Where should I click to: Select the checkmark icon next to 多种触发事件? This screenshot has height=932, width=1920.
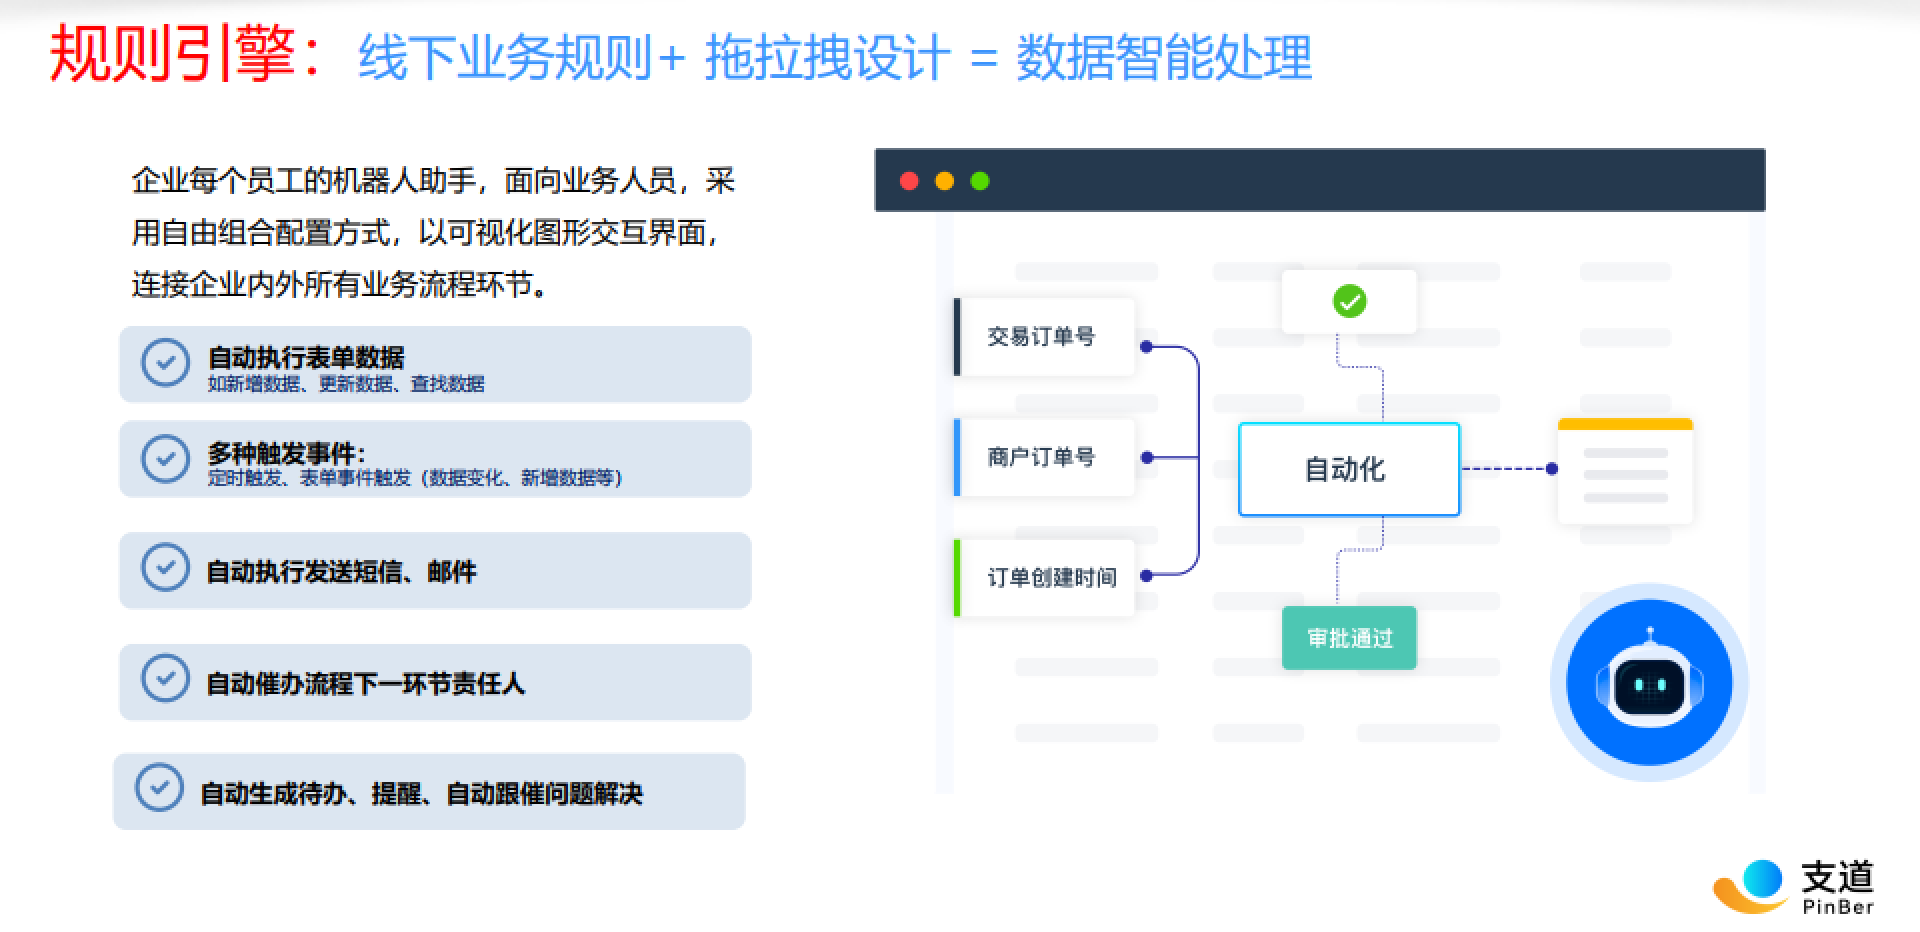point(166,460)
